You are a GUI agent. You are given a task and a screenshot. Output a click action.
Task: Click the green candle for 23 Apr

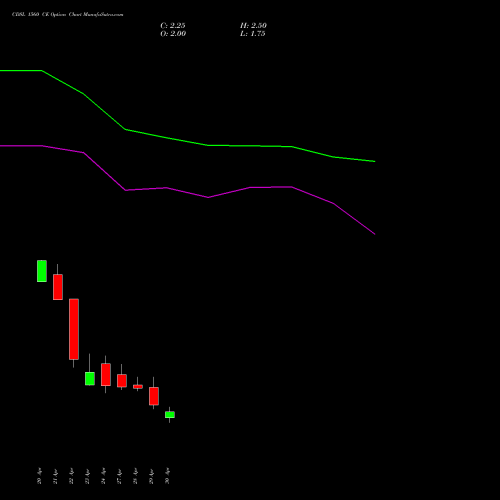click(x=90, y=379)
